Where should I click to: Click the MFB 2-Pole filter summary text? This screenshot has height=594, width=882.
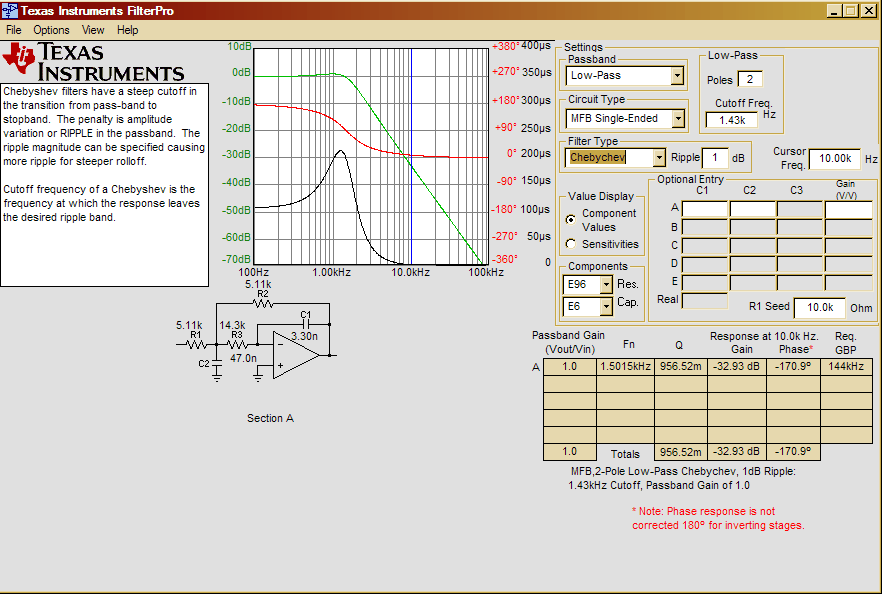click(x=683, y=478)
